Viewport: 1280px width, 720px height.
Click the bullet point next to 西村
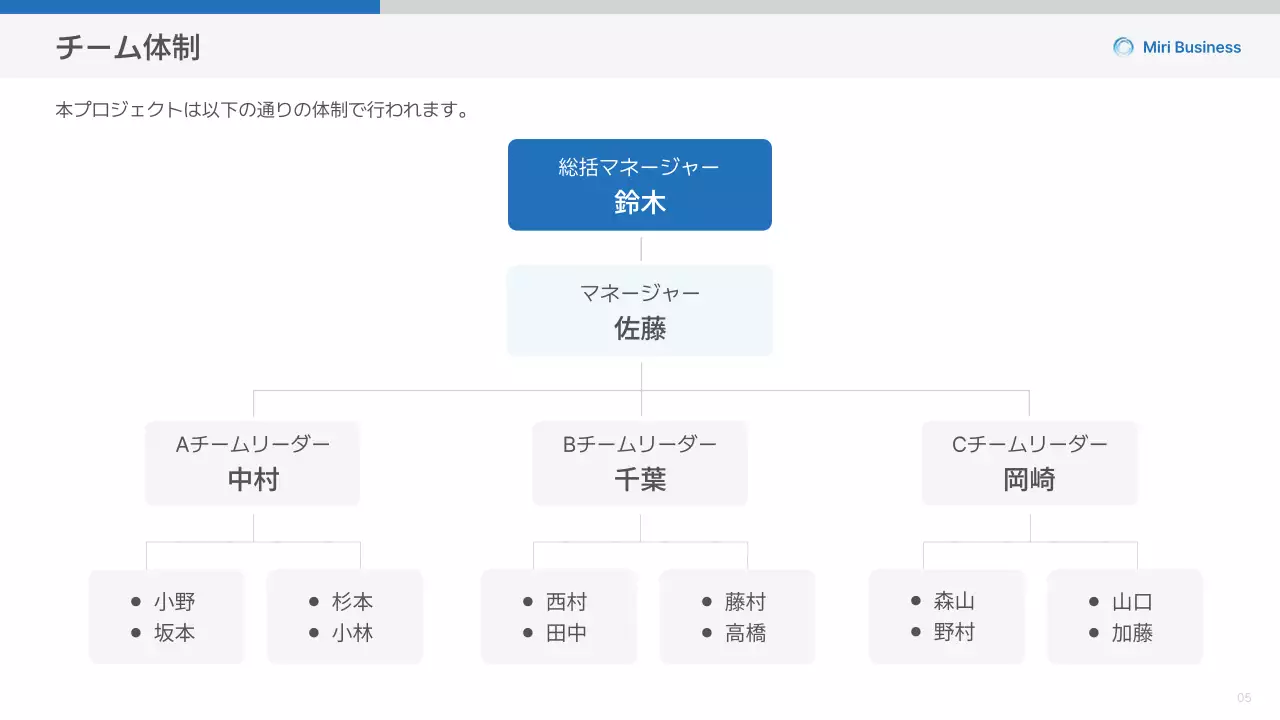[x=527, y=601]
